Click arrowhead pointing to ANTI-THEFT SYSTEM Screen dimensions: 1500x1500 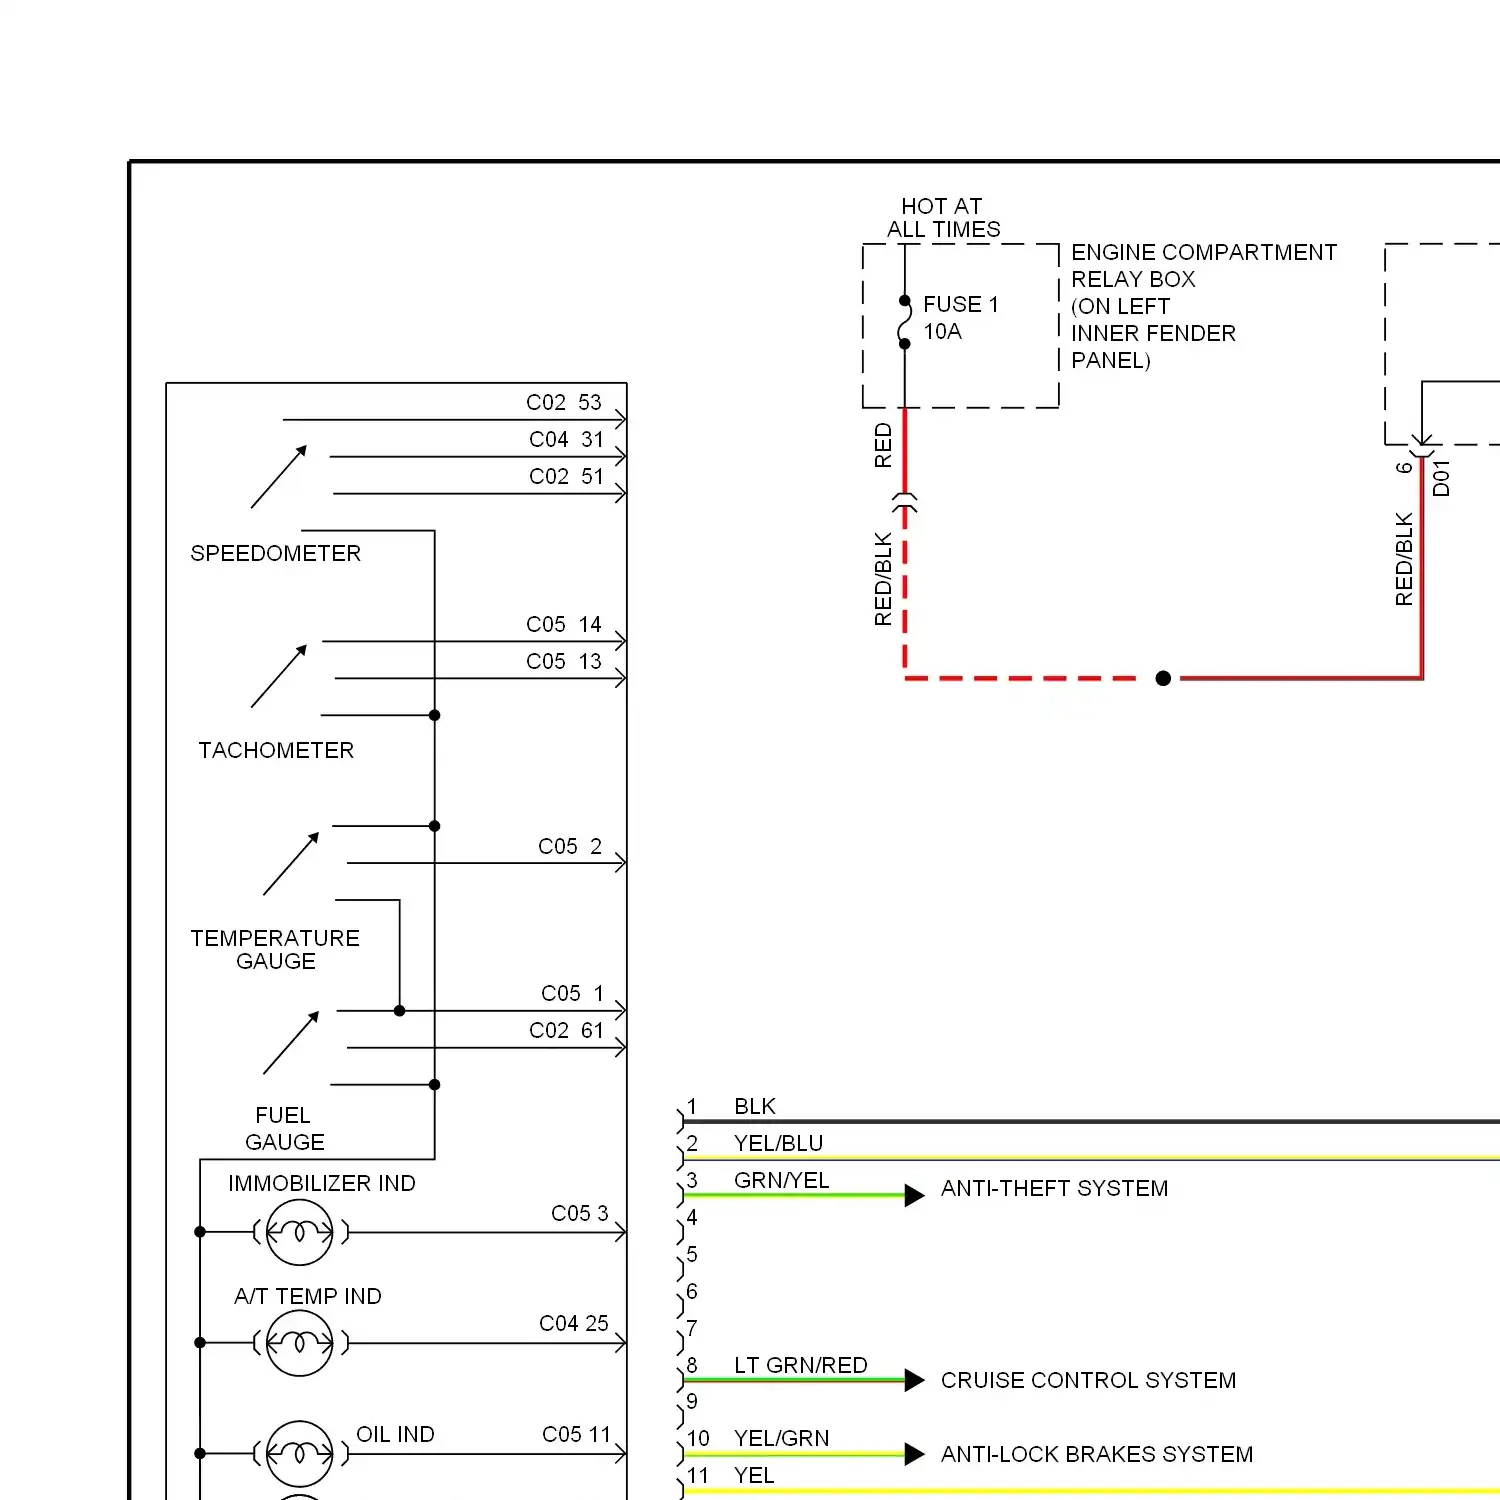[x=914, y=1195]
